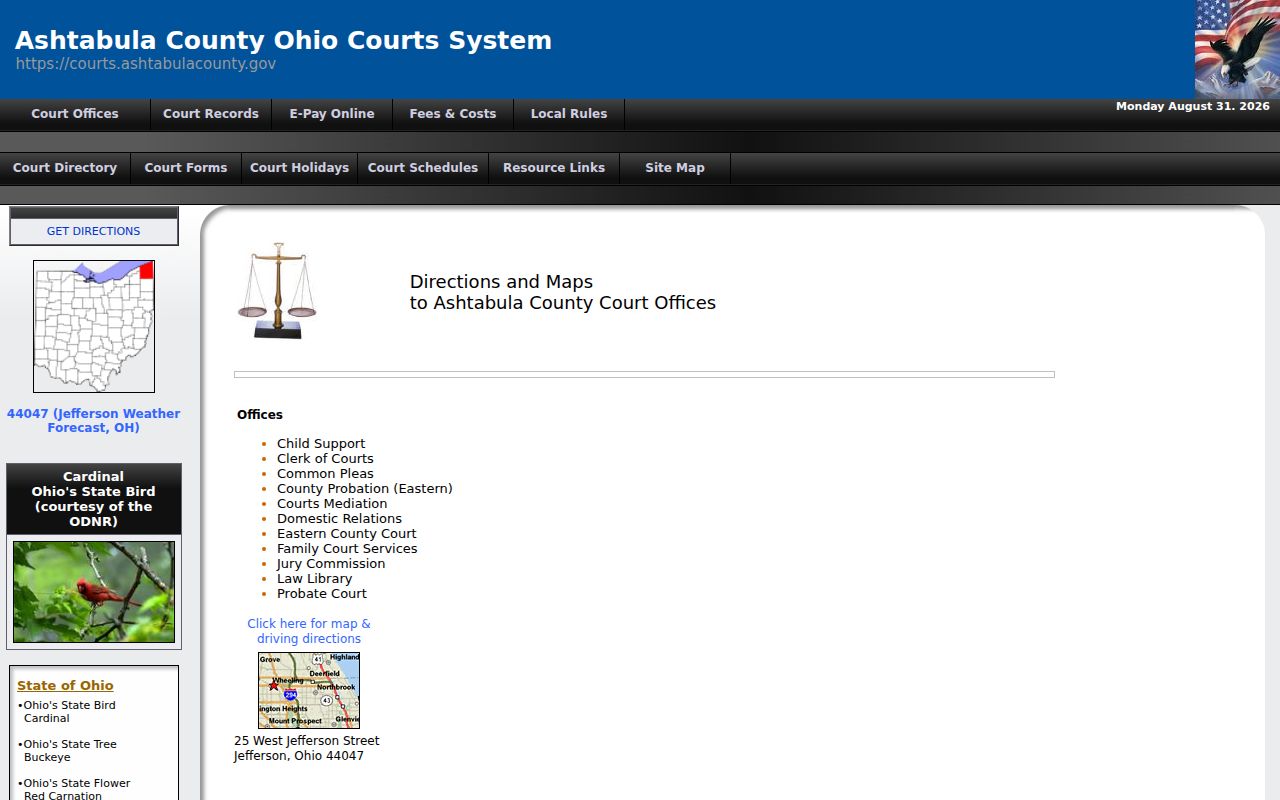Click the scales of justice image

(x=277, y=291)
